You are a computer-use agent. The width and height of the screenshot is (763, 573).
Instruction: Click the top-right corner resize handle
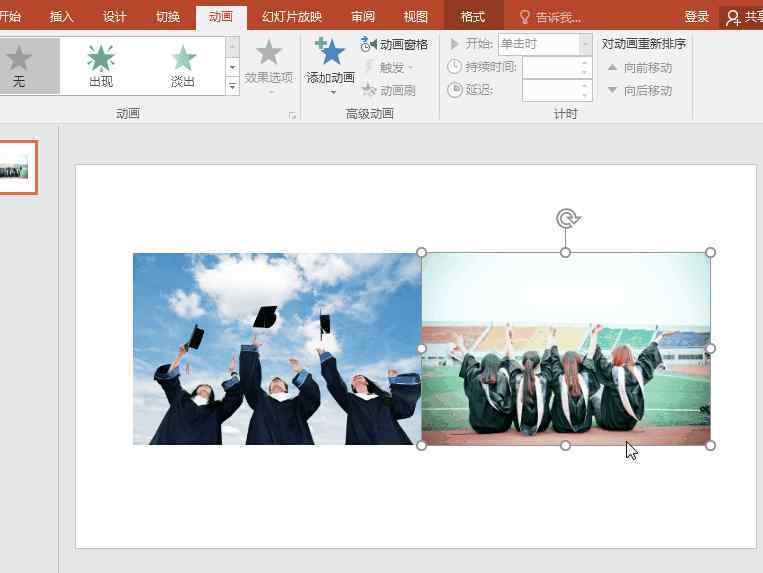point(710,252)
